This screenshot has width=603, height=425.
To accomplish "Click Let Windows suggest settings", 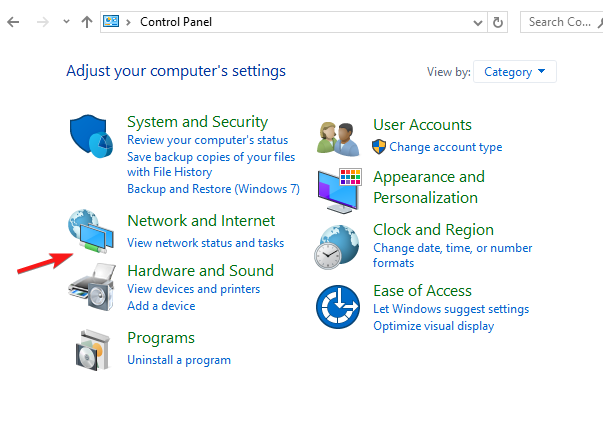I will pos(451,309).
